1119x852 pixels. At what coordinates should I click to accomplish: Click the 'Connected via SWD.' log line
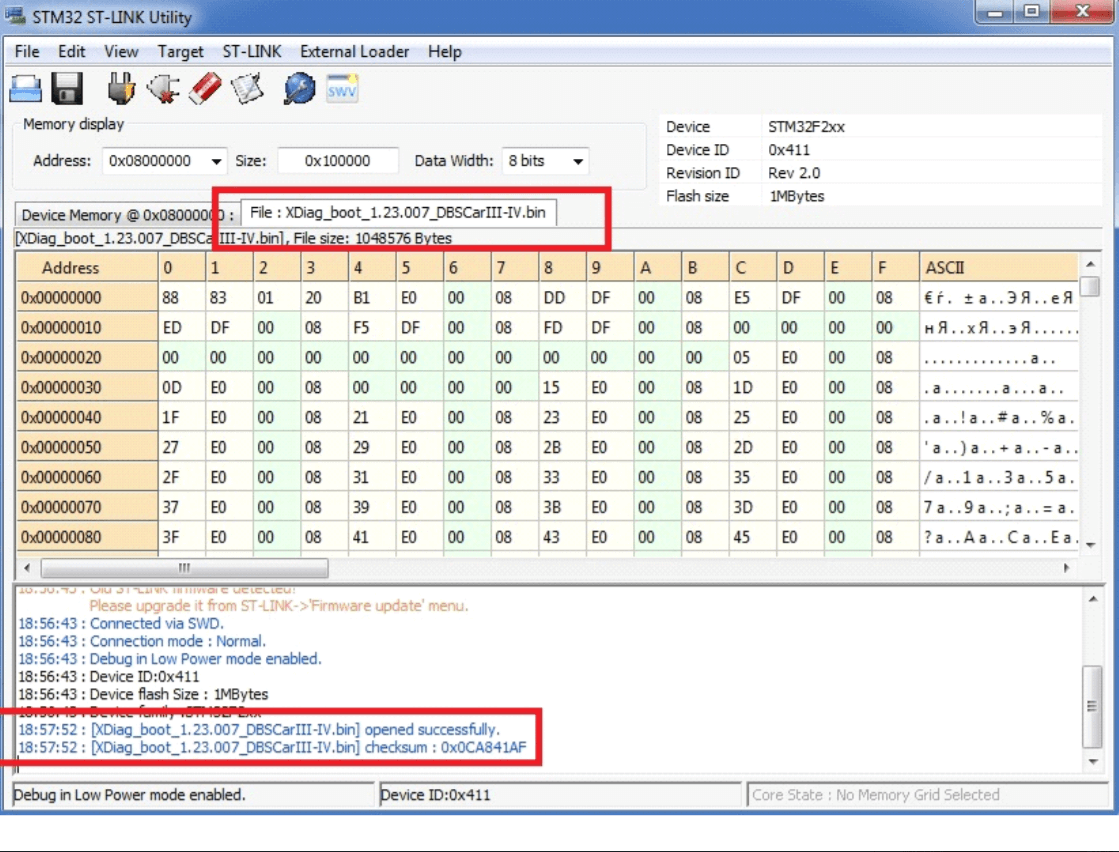(x=121, y=624)
